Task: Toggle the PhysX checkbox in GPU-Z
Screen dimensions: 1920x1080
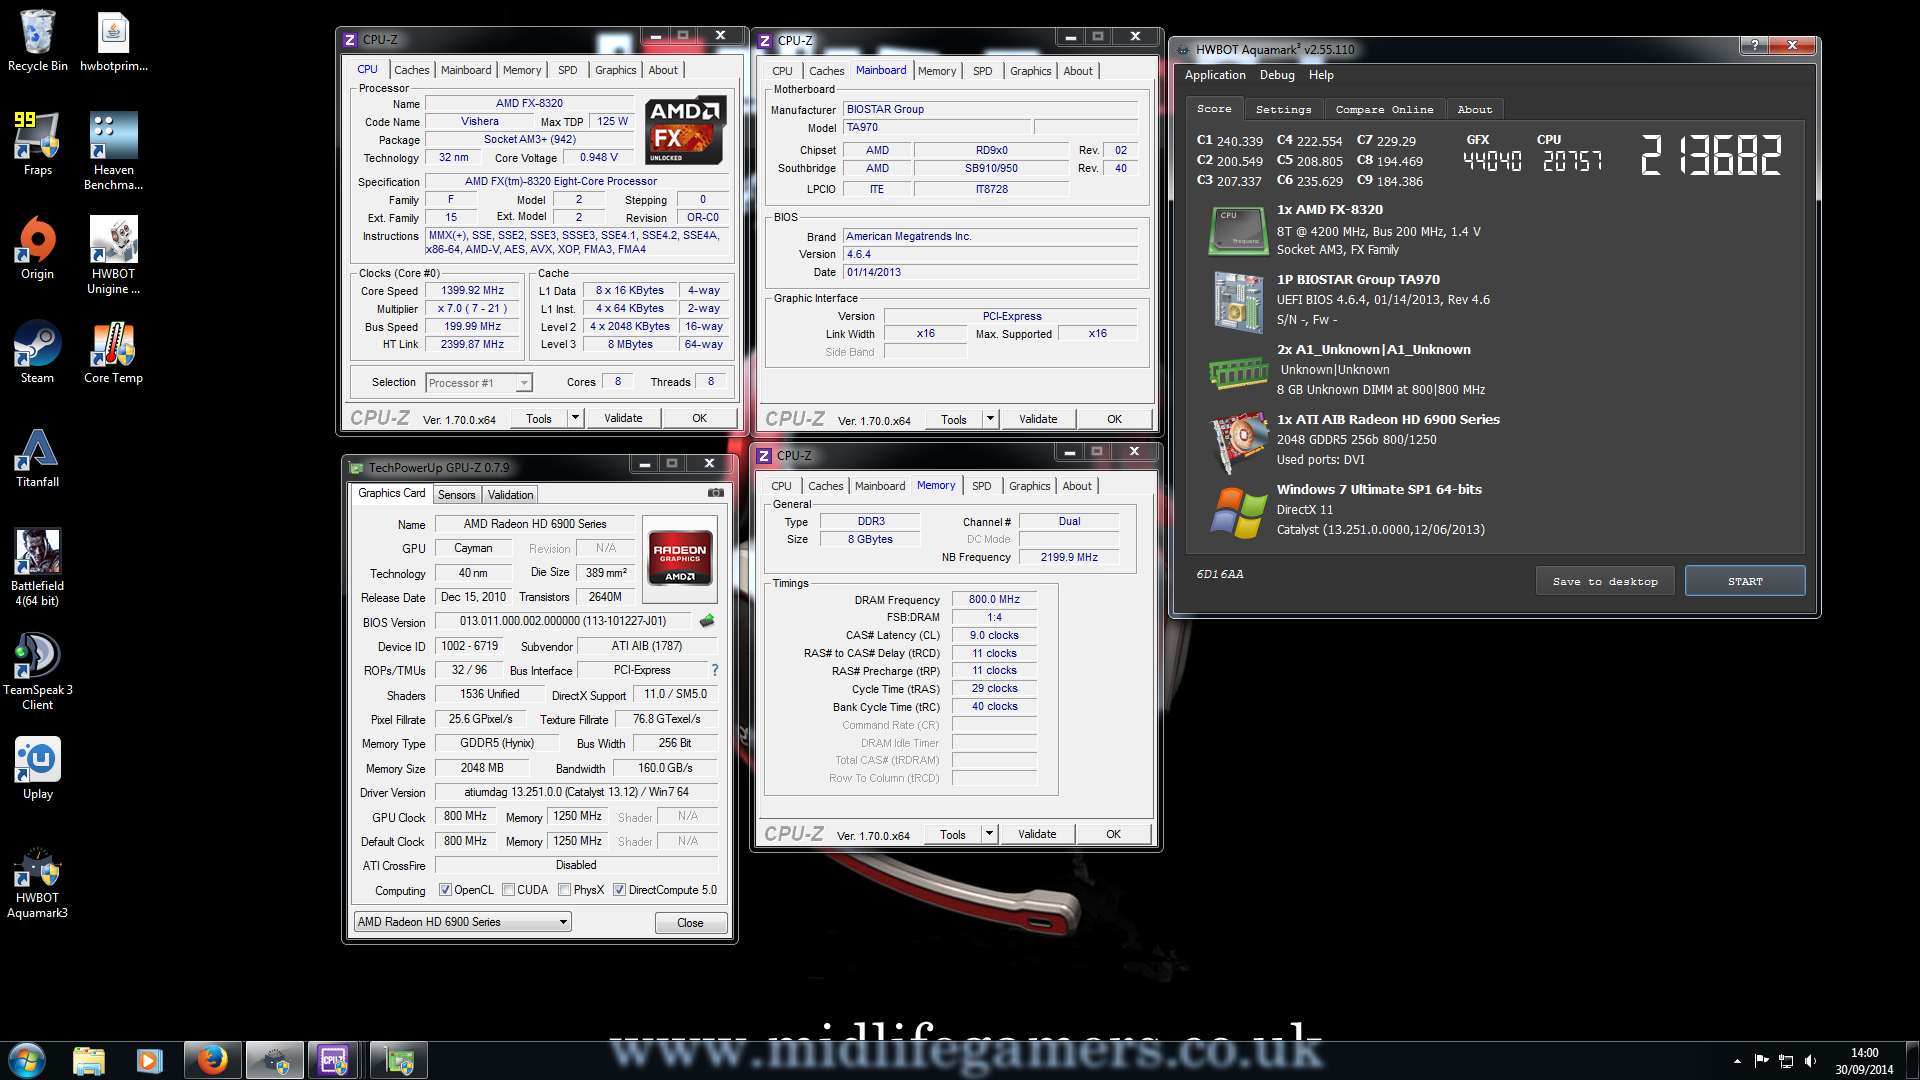Action: click(565, 890)
